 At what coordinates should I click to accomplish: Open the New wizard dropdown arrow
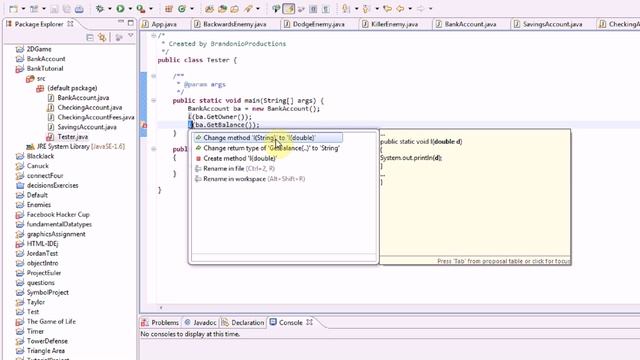point(23,9)
